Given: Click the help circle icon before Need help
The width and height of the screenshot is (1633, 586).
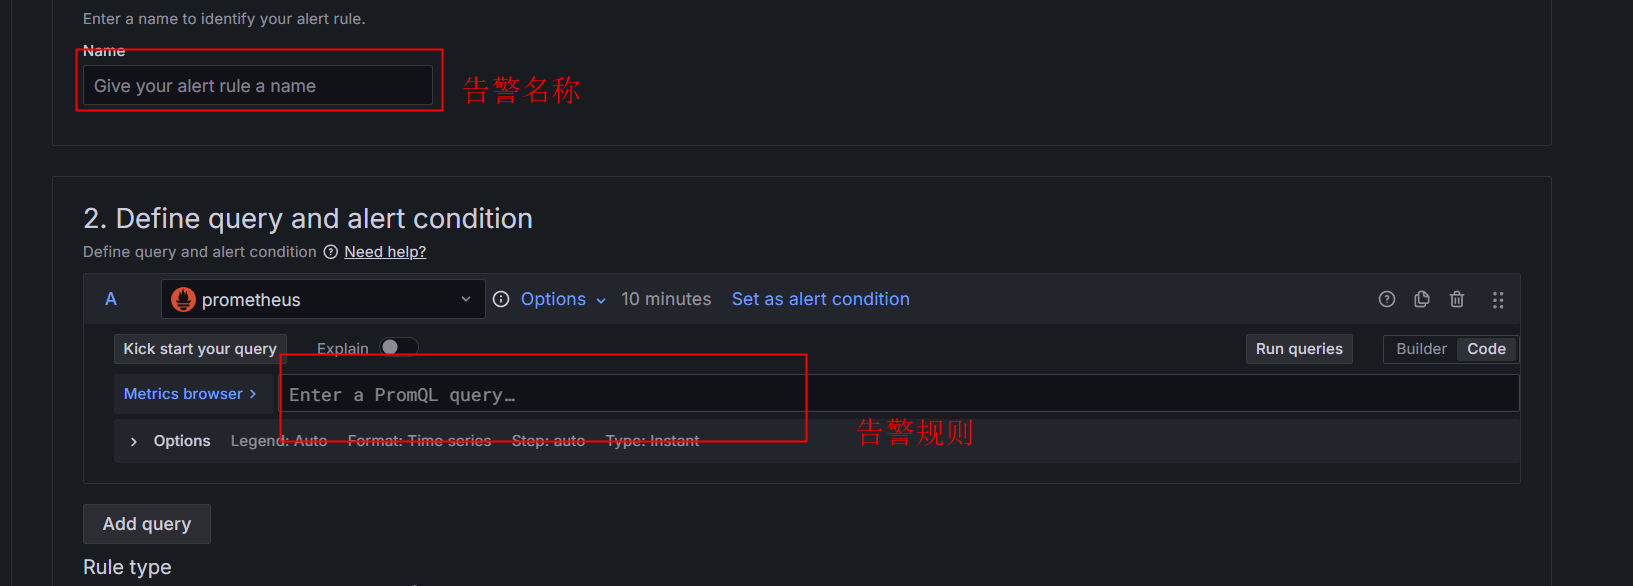Looking at the screenshot, I should [331, 251].
